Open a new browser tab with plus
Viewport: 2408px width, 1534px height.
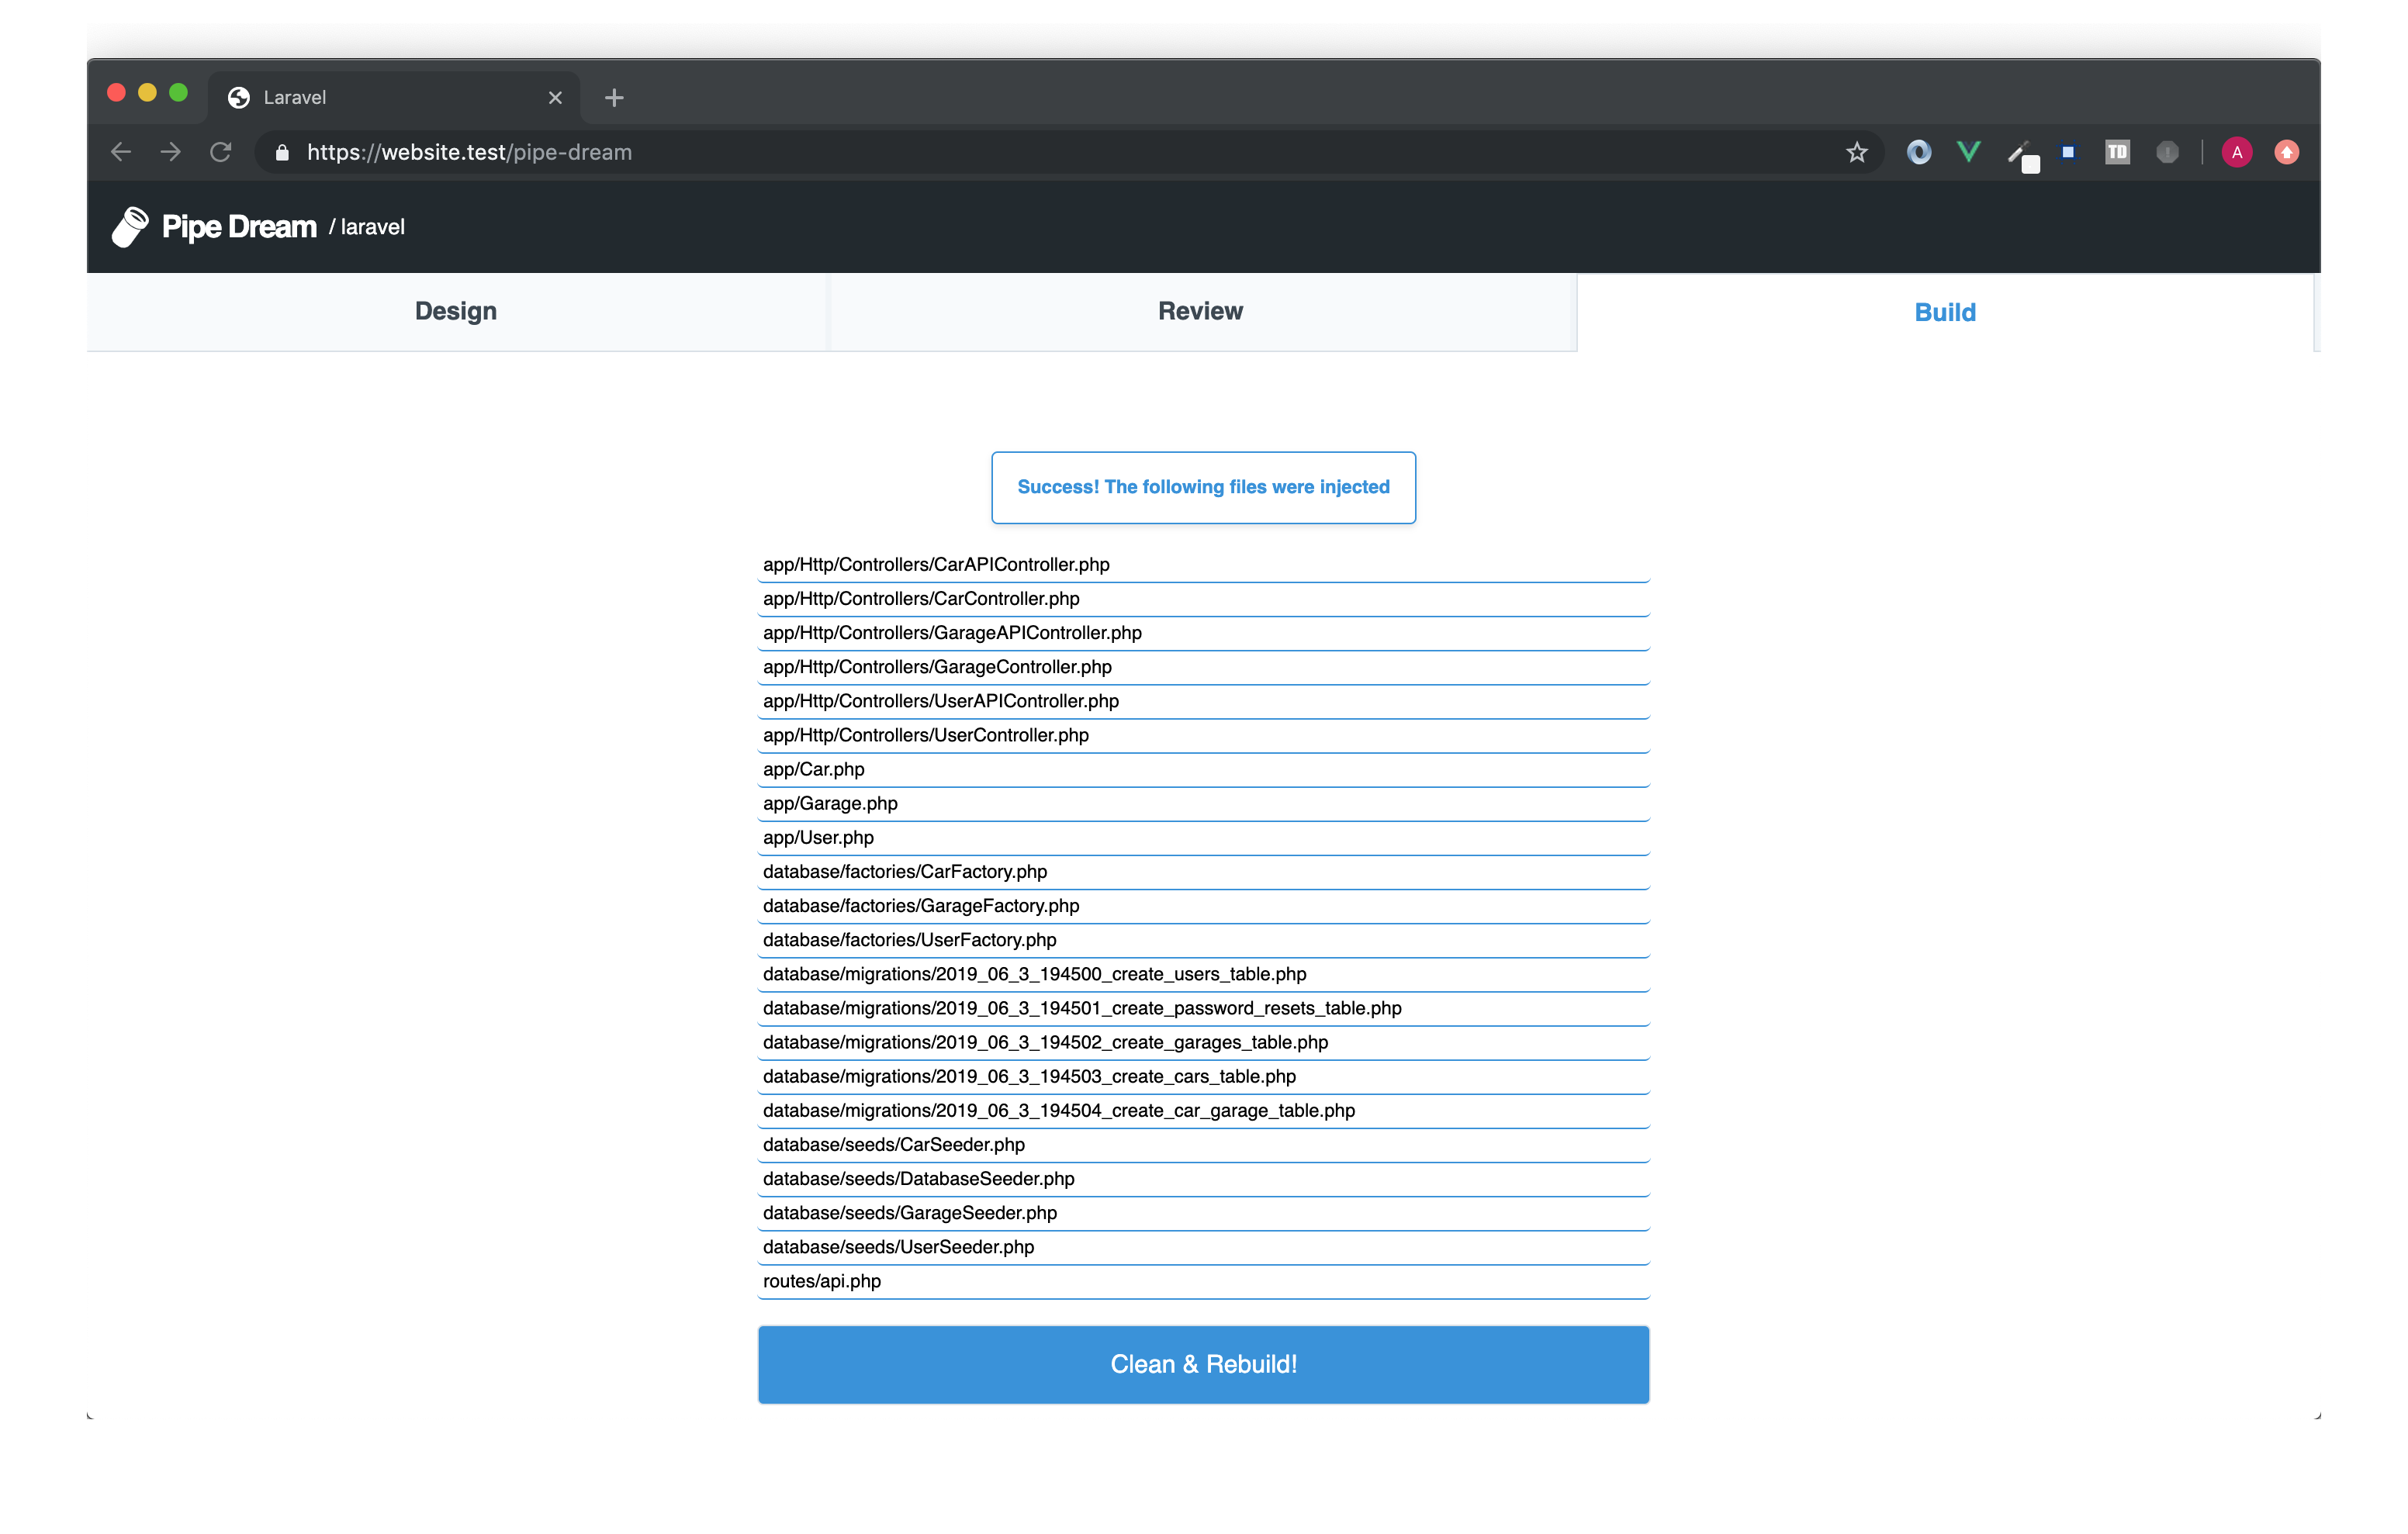[x=614, y=97]
